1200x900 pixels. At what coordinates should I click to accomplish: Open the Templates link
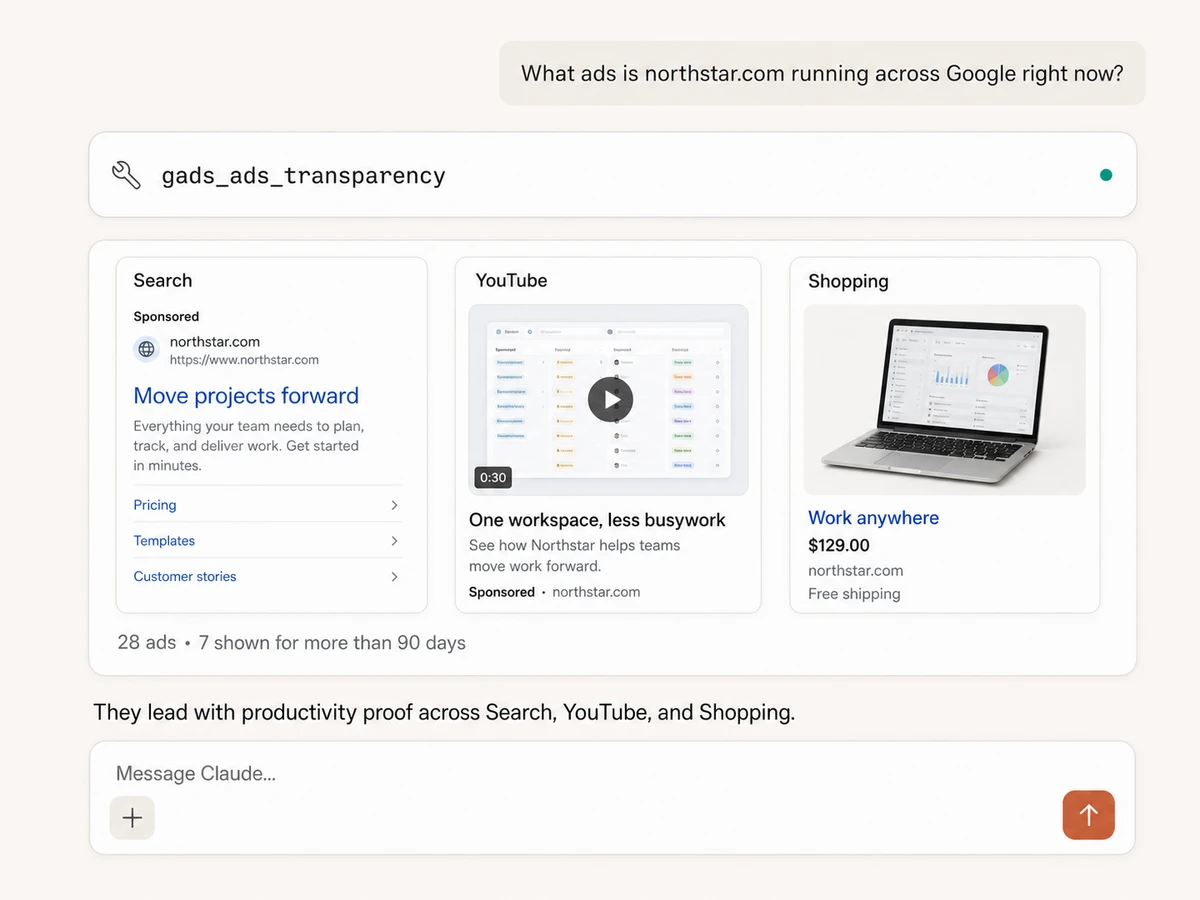tap(164, 541)
